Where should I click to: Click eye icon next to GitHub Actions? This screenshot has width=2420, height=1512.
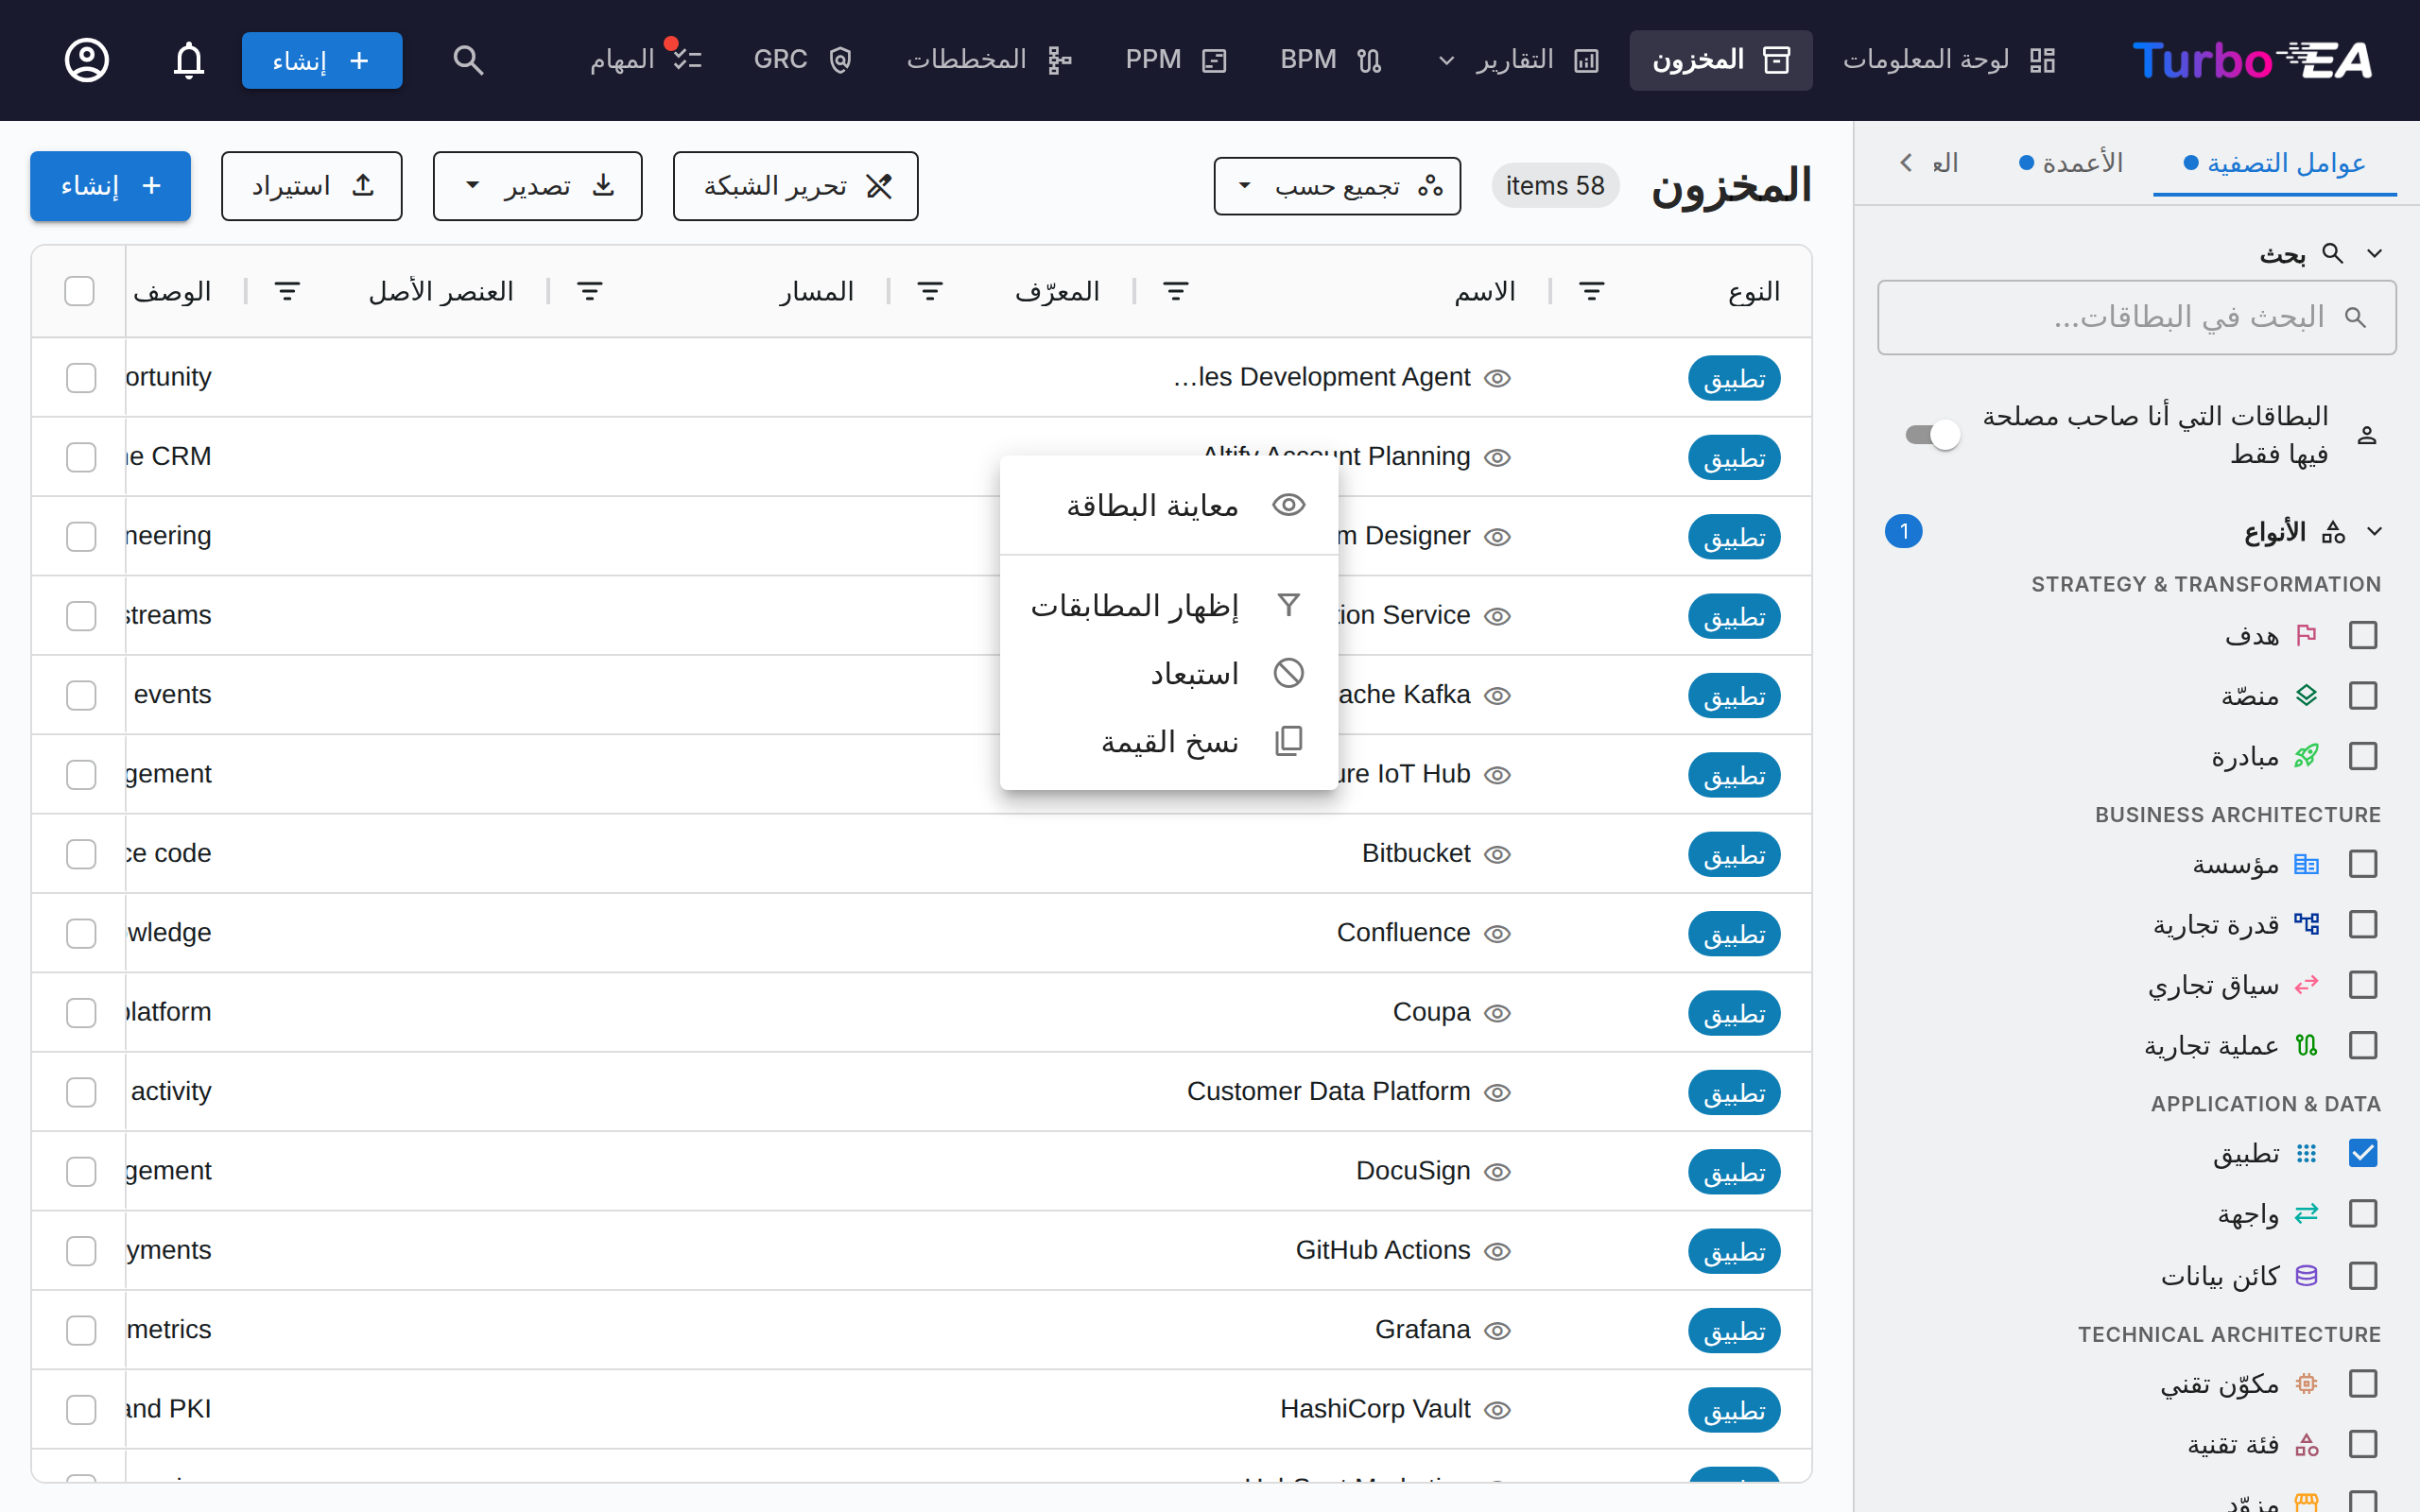coord(1497,1251)
